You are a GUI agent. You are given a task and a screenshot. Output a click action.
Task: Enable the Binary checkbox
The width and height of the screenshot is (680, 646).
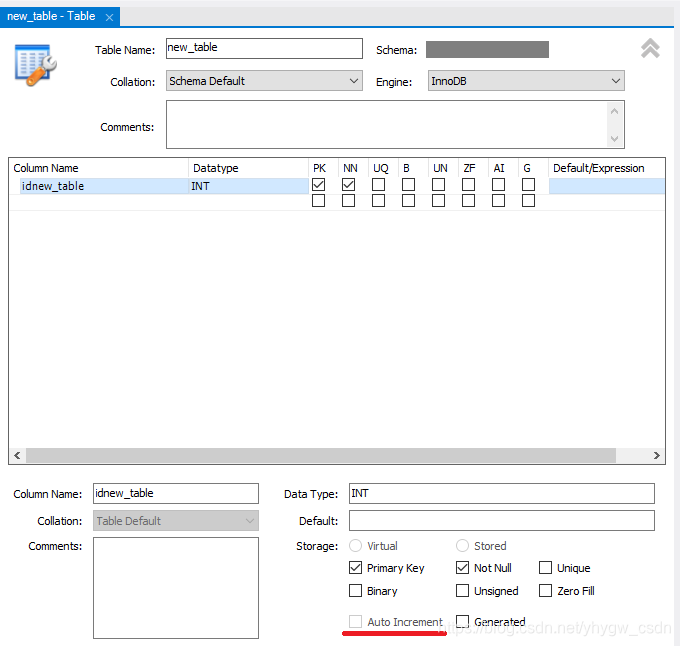tap(355, 591)
